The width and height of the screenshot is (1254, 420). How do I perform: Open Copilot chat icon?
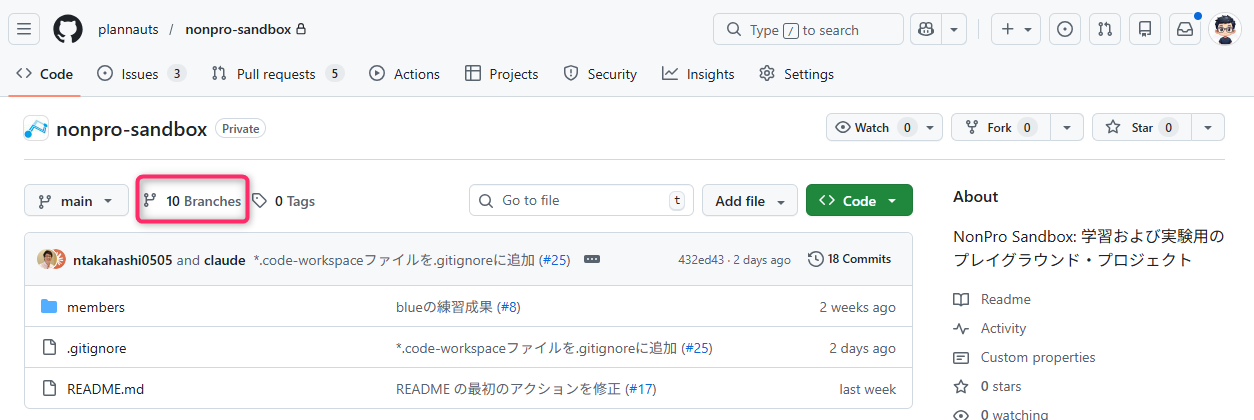pos(925,29)
